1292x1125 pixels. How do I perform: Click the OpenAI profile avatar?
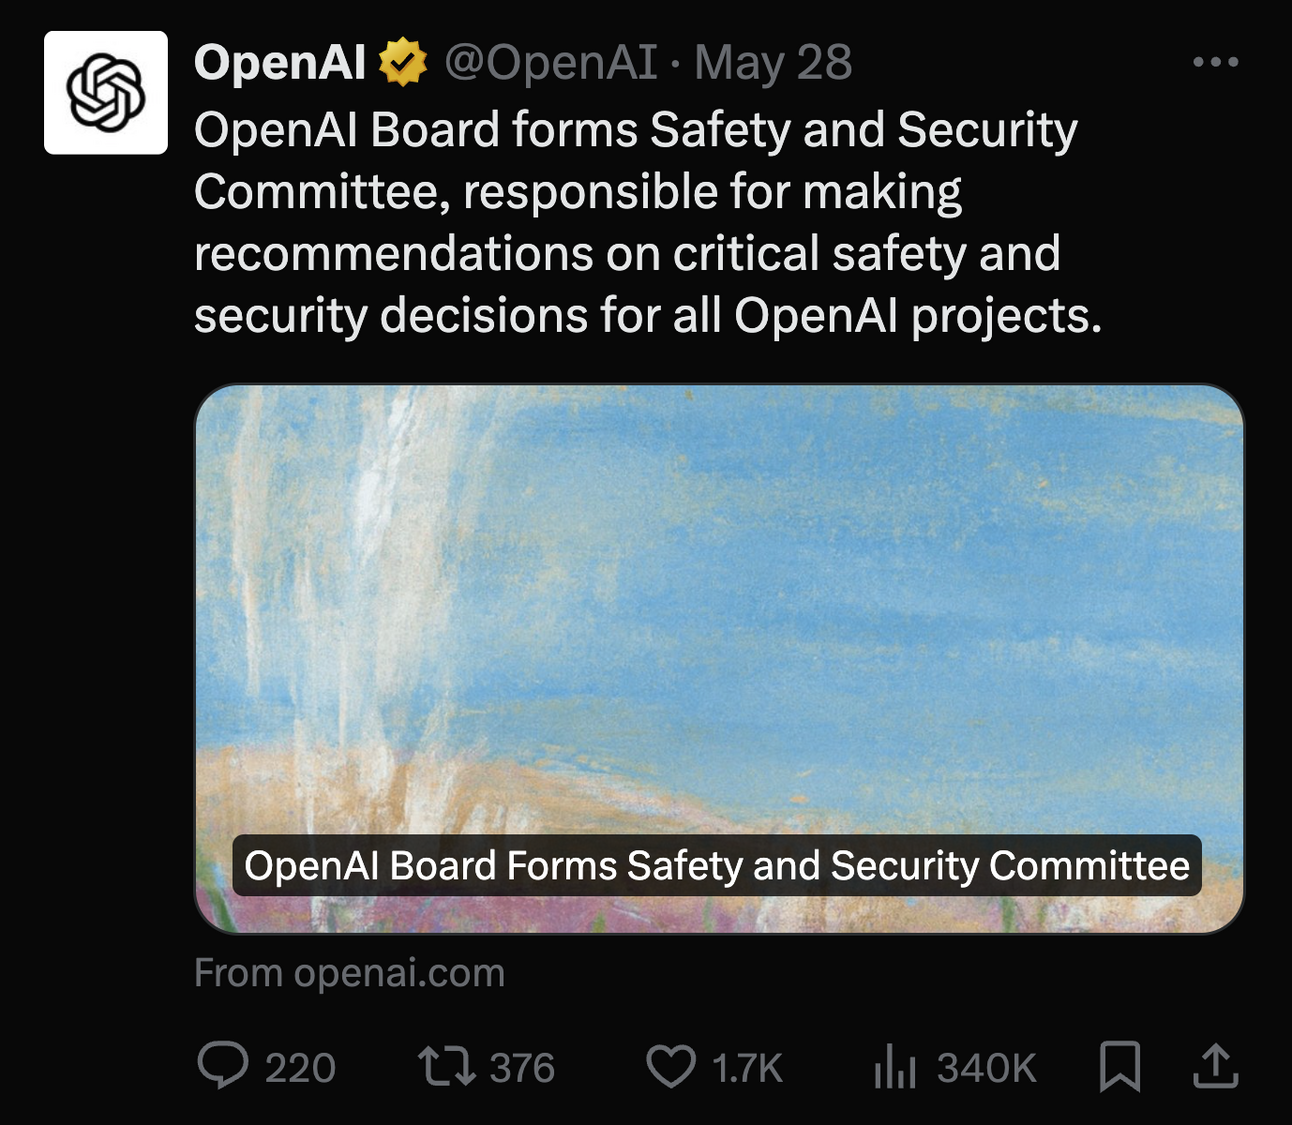pyautogui.click(x=104, y=94)
